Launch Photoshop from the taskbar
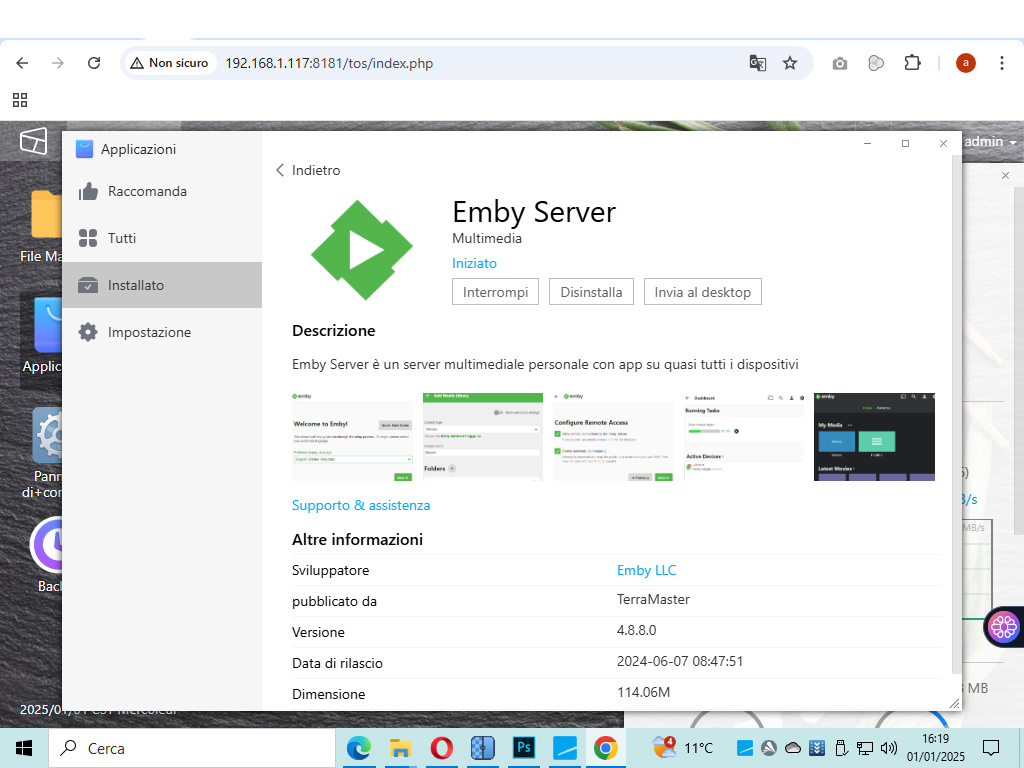This screenshot has height=768, width=1024. click(x=523, y=747)
